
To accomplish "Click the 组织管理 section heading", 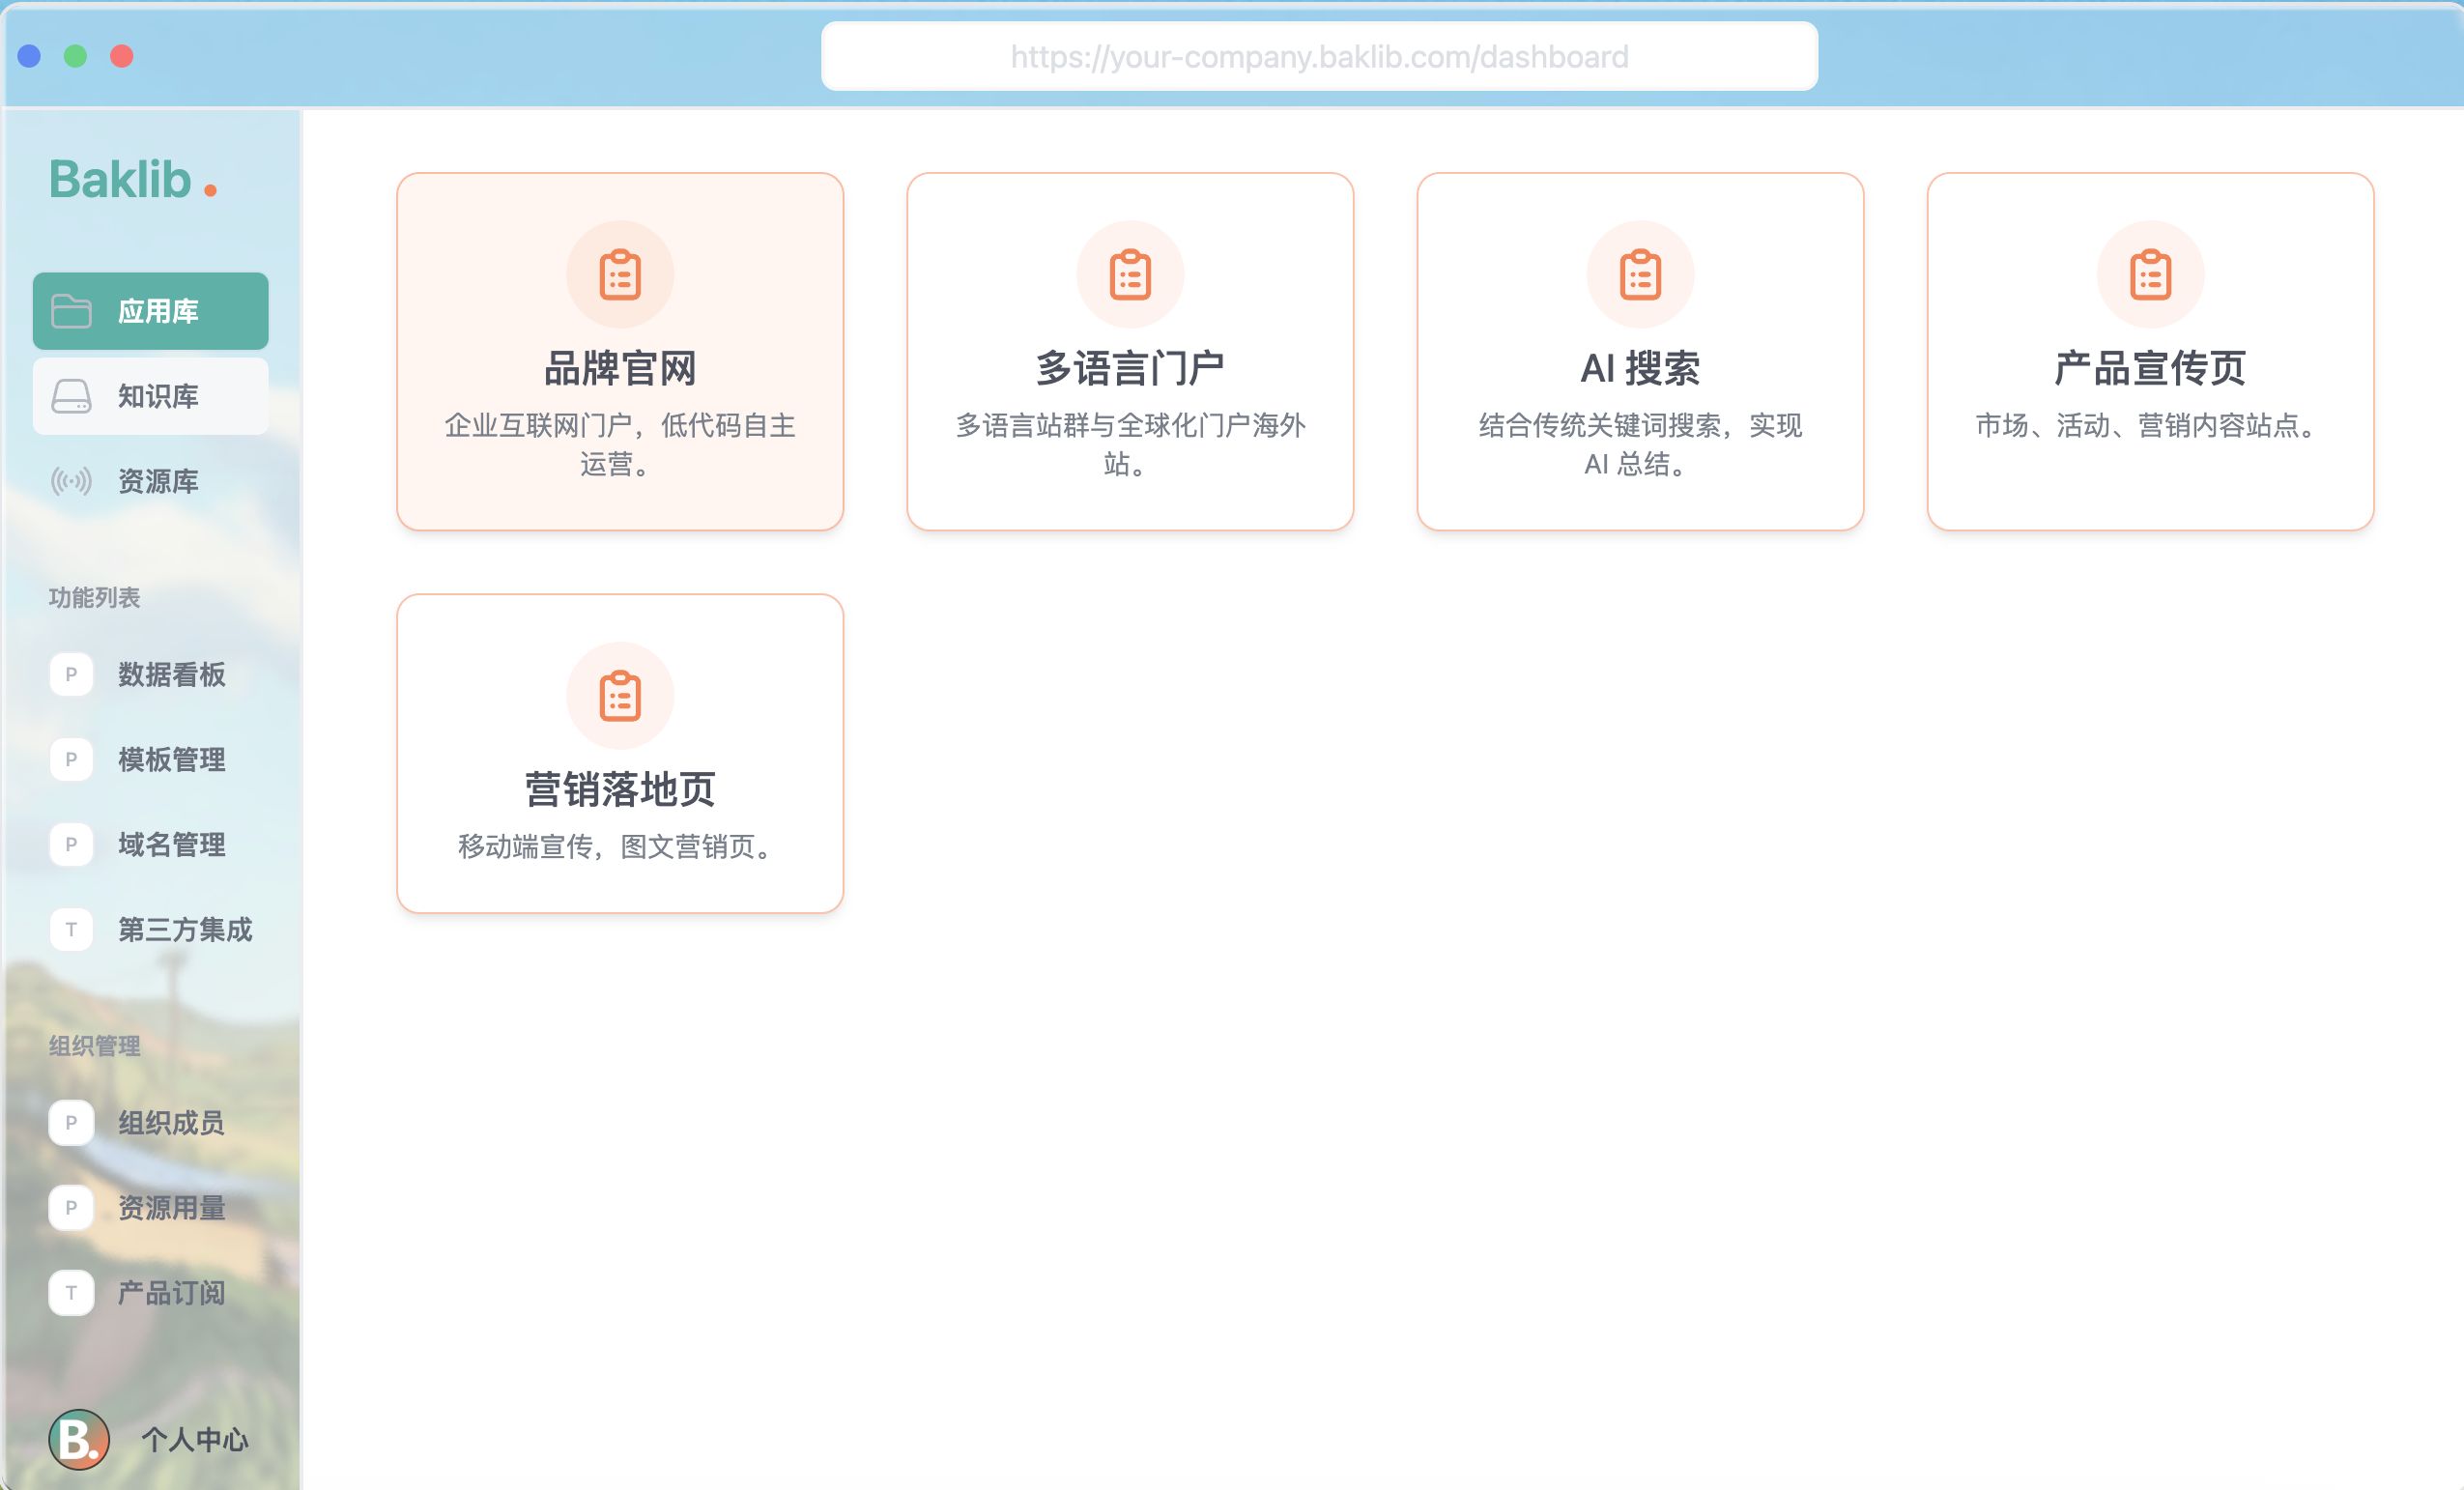I will coord(94,1045).
